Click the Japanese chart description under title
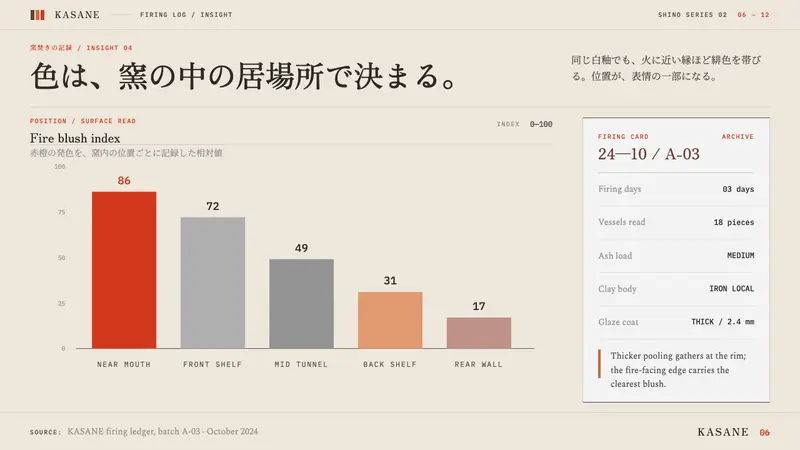Viewport: 800px width, 450px height. [126, 153]
